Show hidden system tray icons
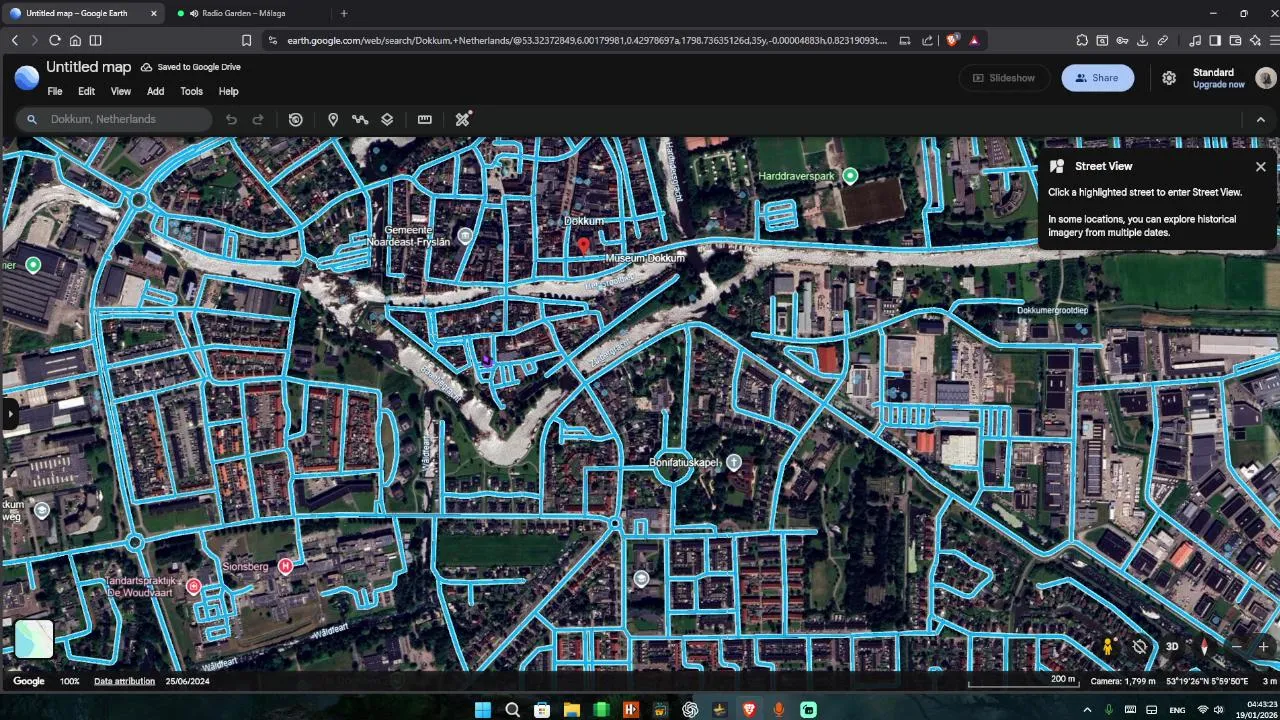This screenshot has width=1280, height=720. pyautogui.click(x=1087, y=710)
